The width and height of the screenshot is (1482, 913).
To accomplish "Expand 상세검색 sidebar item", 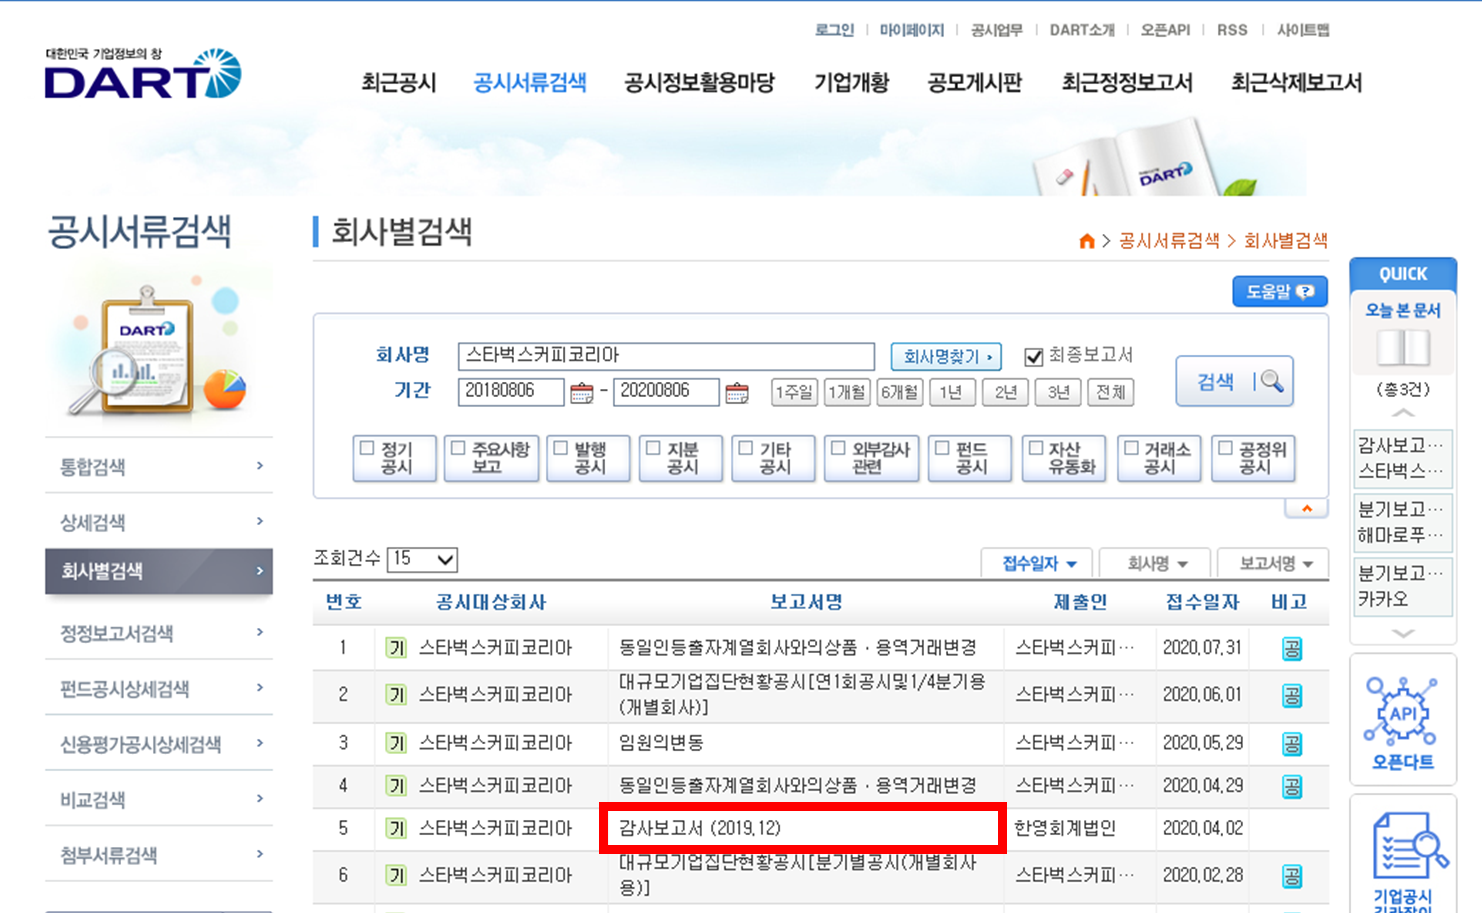I will (x=159, y=521).
